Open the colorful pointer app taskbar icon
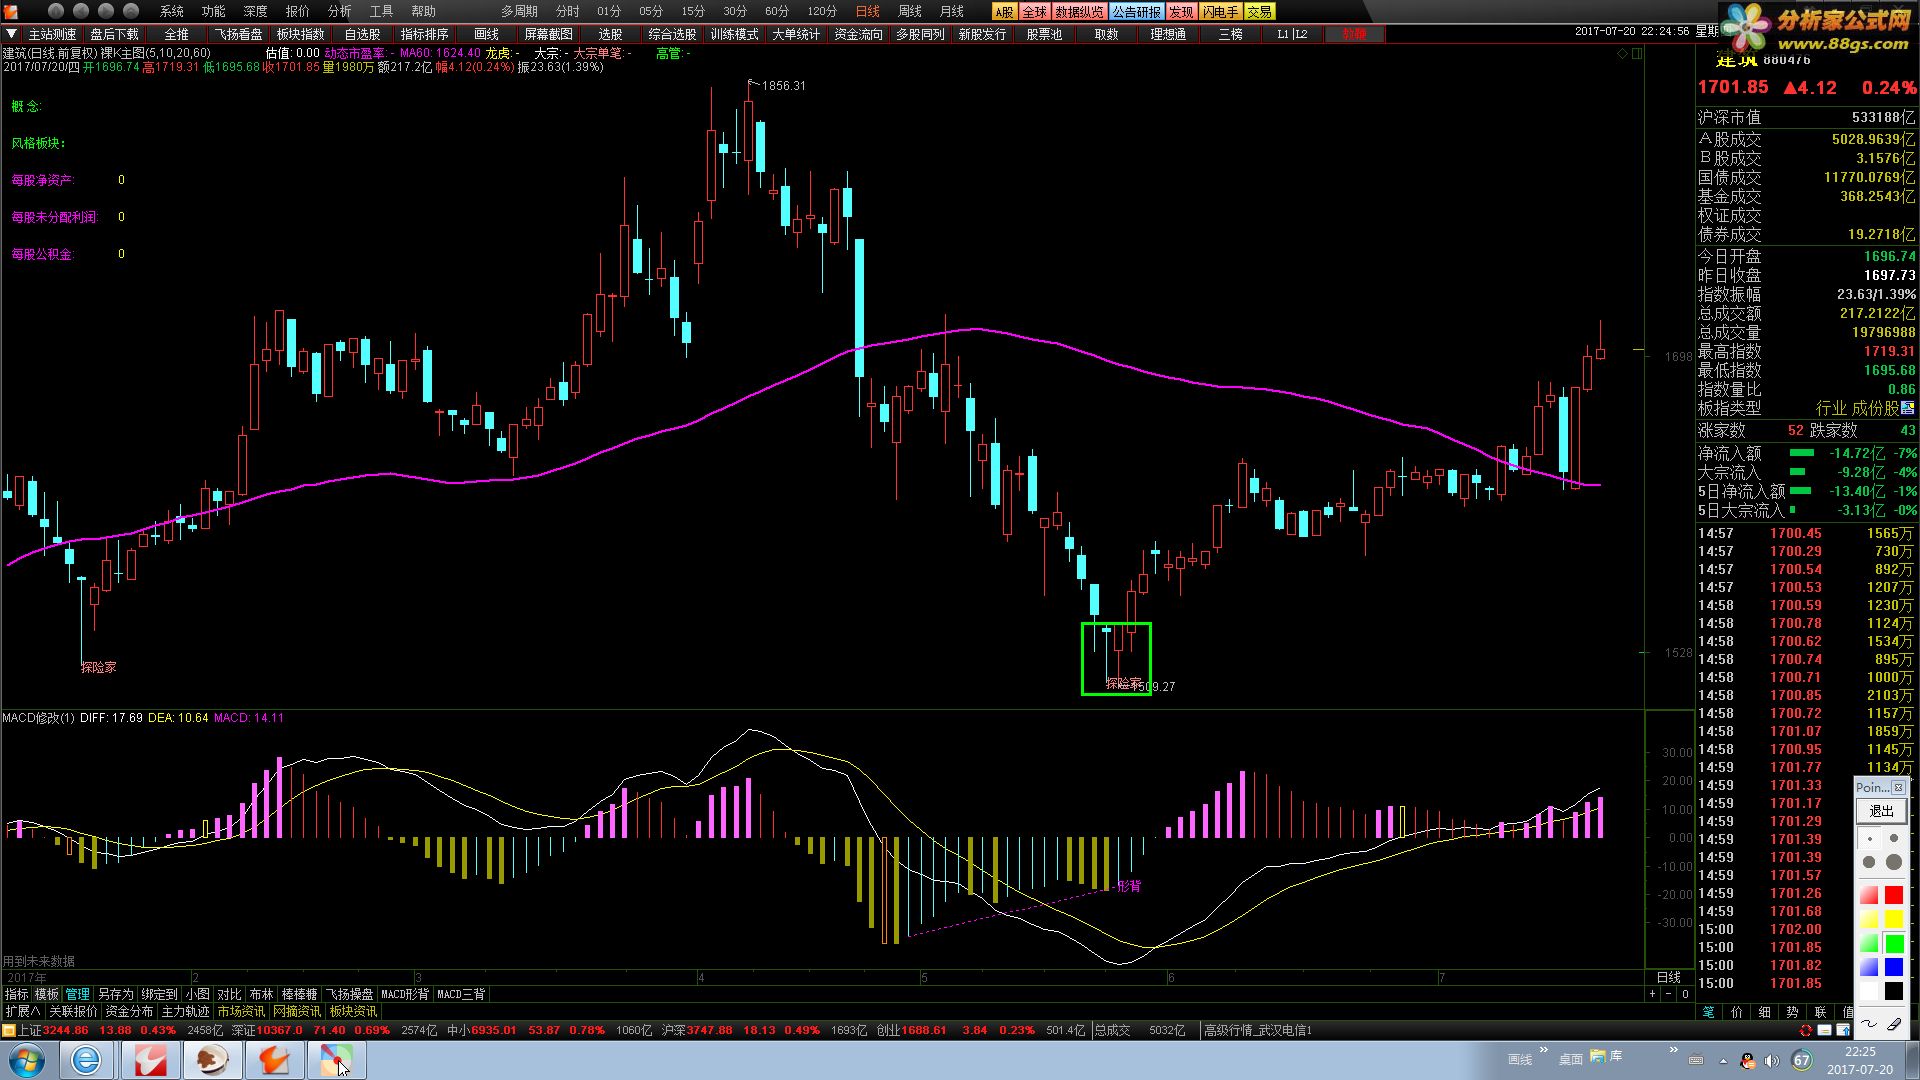 tap(336, 1060)
